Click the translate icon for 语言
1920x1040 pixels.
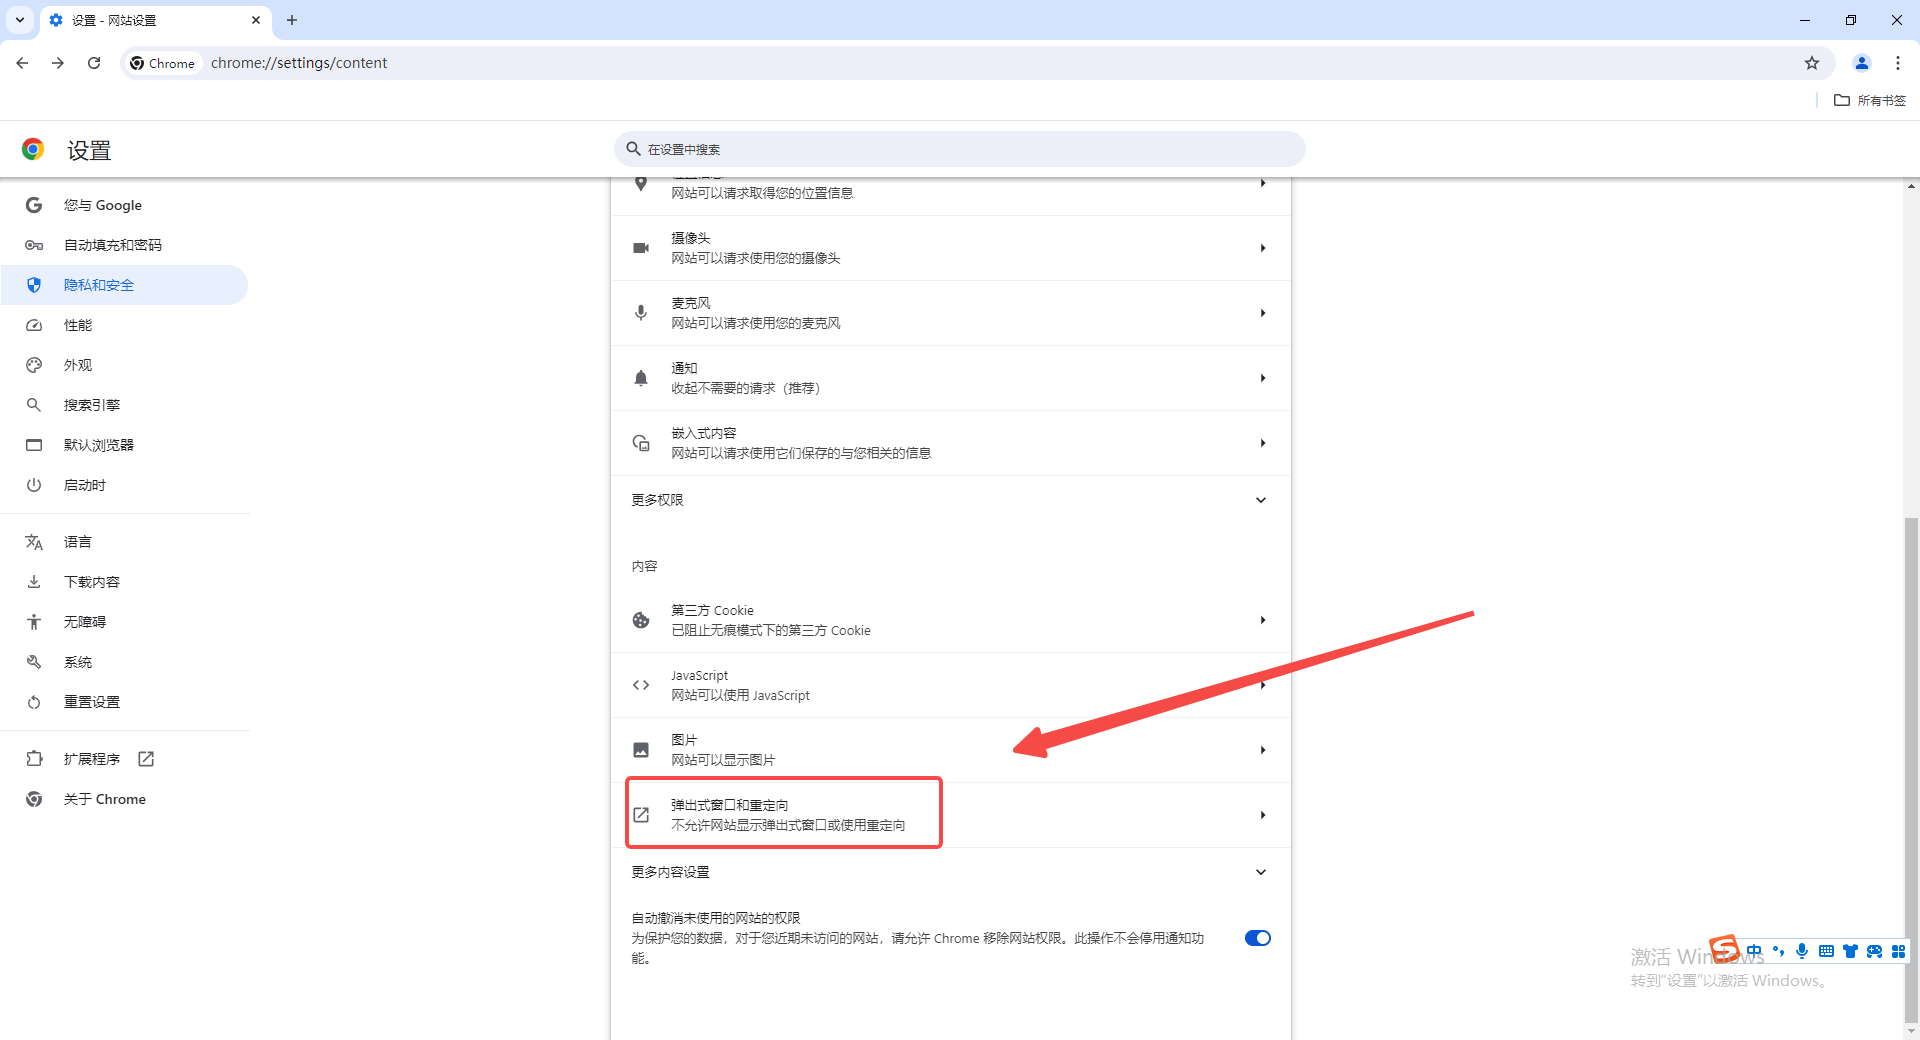34,542
